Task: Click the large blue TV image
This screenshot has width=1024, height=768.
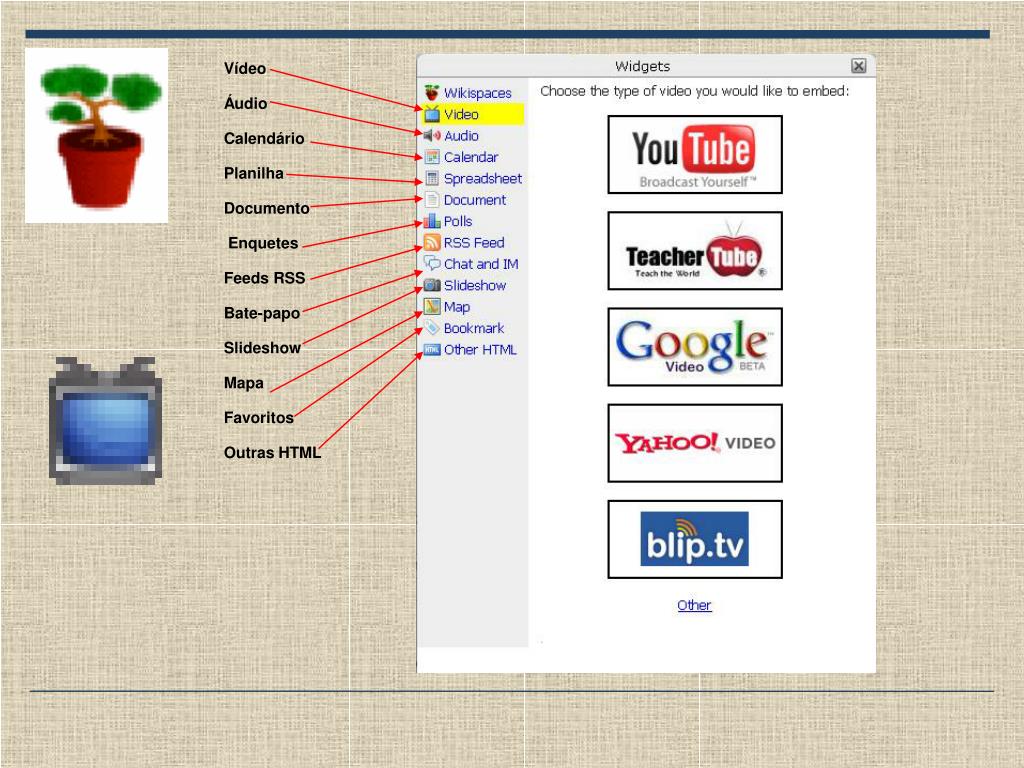Action: [x=105, y=421]
